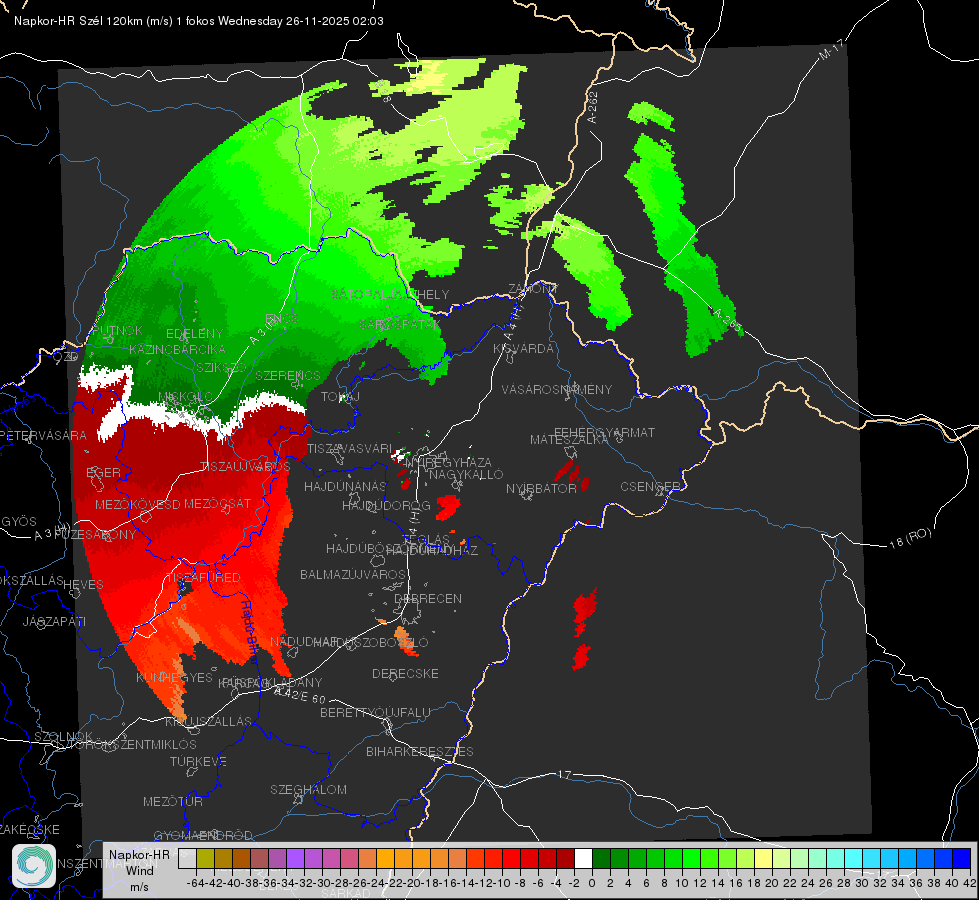
Task: Click the white legend swatch near zero
Action: coord(583,859)
